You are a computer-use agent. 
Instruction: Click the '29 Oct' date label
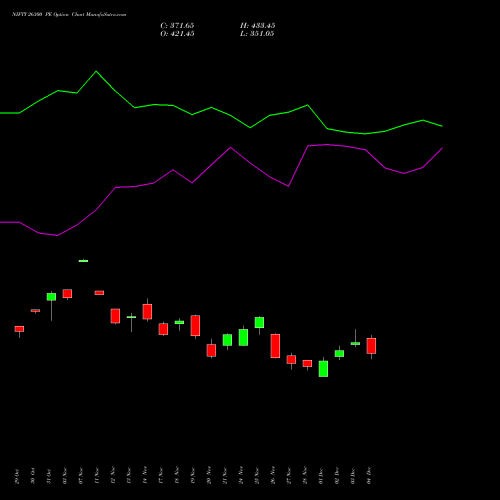tap(17, 476)
